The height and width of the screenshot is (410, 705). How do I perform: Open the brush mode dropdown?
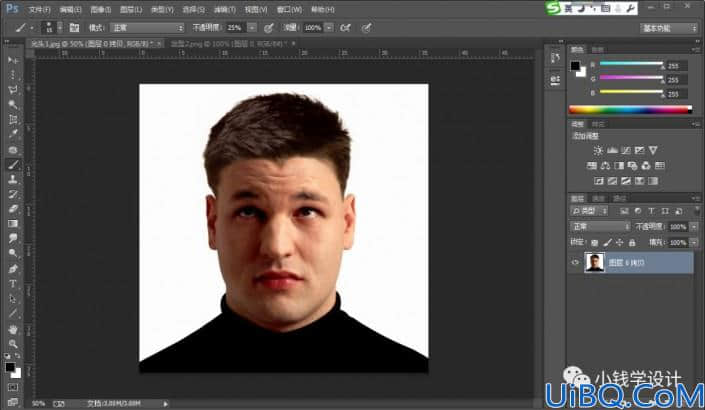tap(147, 28)
